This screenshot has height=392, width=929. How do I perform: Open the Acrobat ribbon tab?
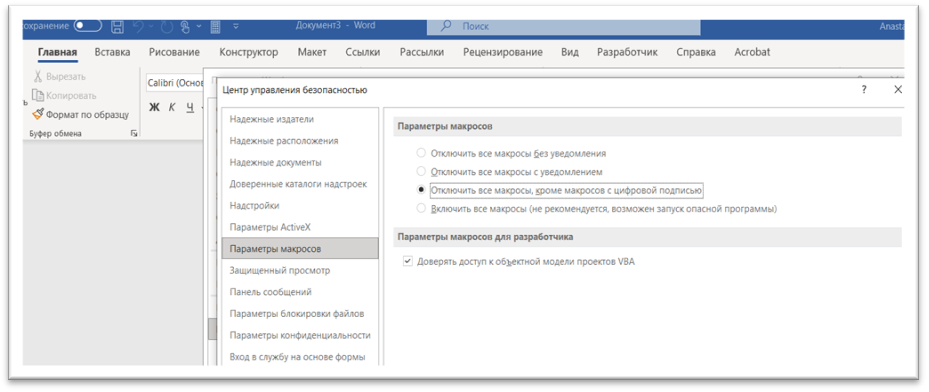pyautogui.click(x=752, y=52)
